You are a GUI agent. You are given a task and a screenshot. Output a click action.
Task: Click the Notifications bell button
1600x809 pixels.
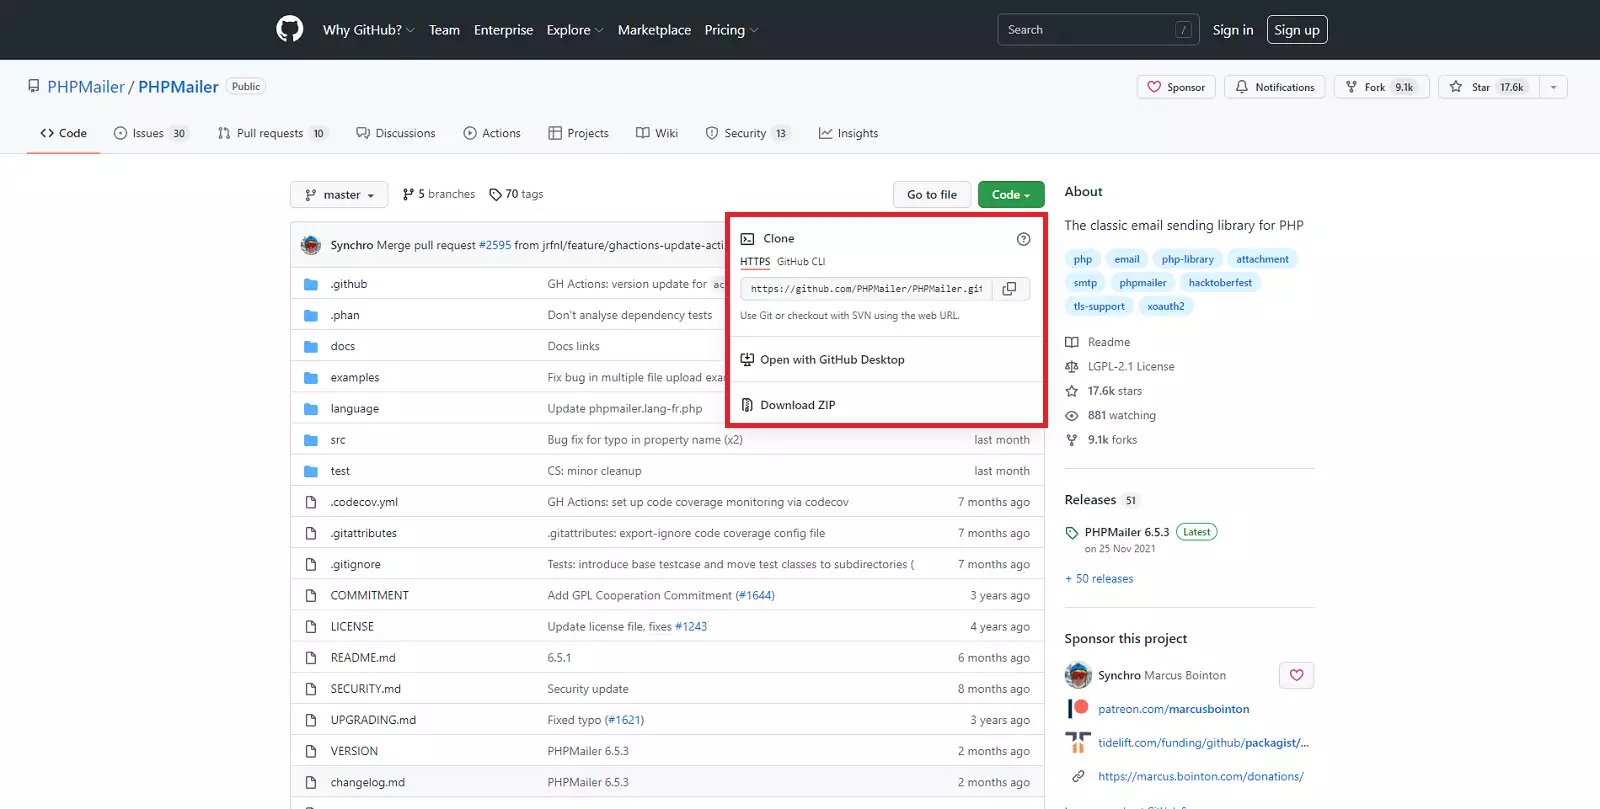point(1275,87)
